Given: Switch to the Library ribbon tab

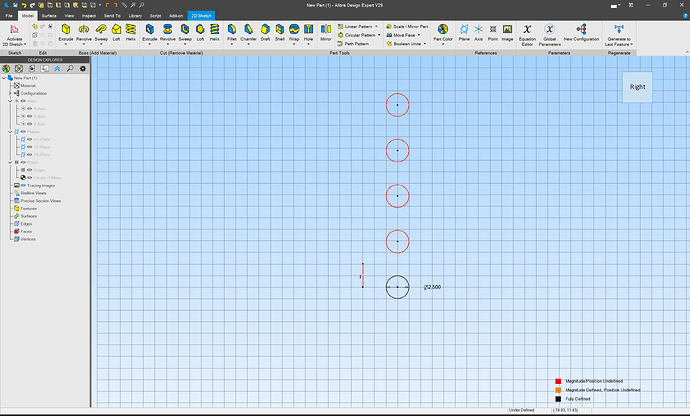Looking at the screenshot, I should [x=135, y=15].
